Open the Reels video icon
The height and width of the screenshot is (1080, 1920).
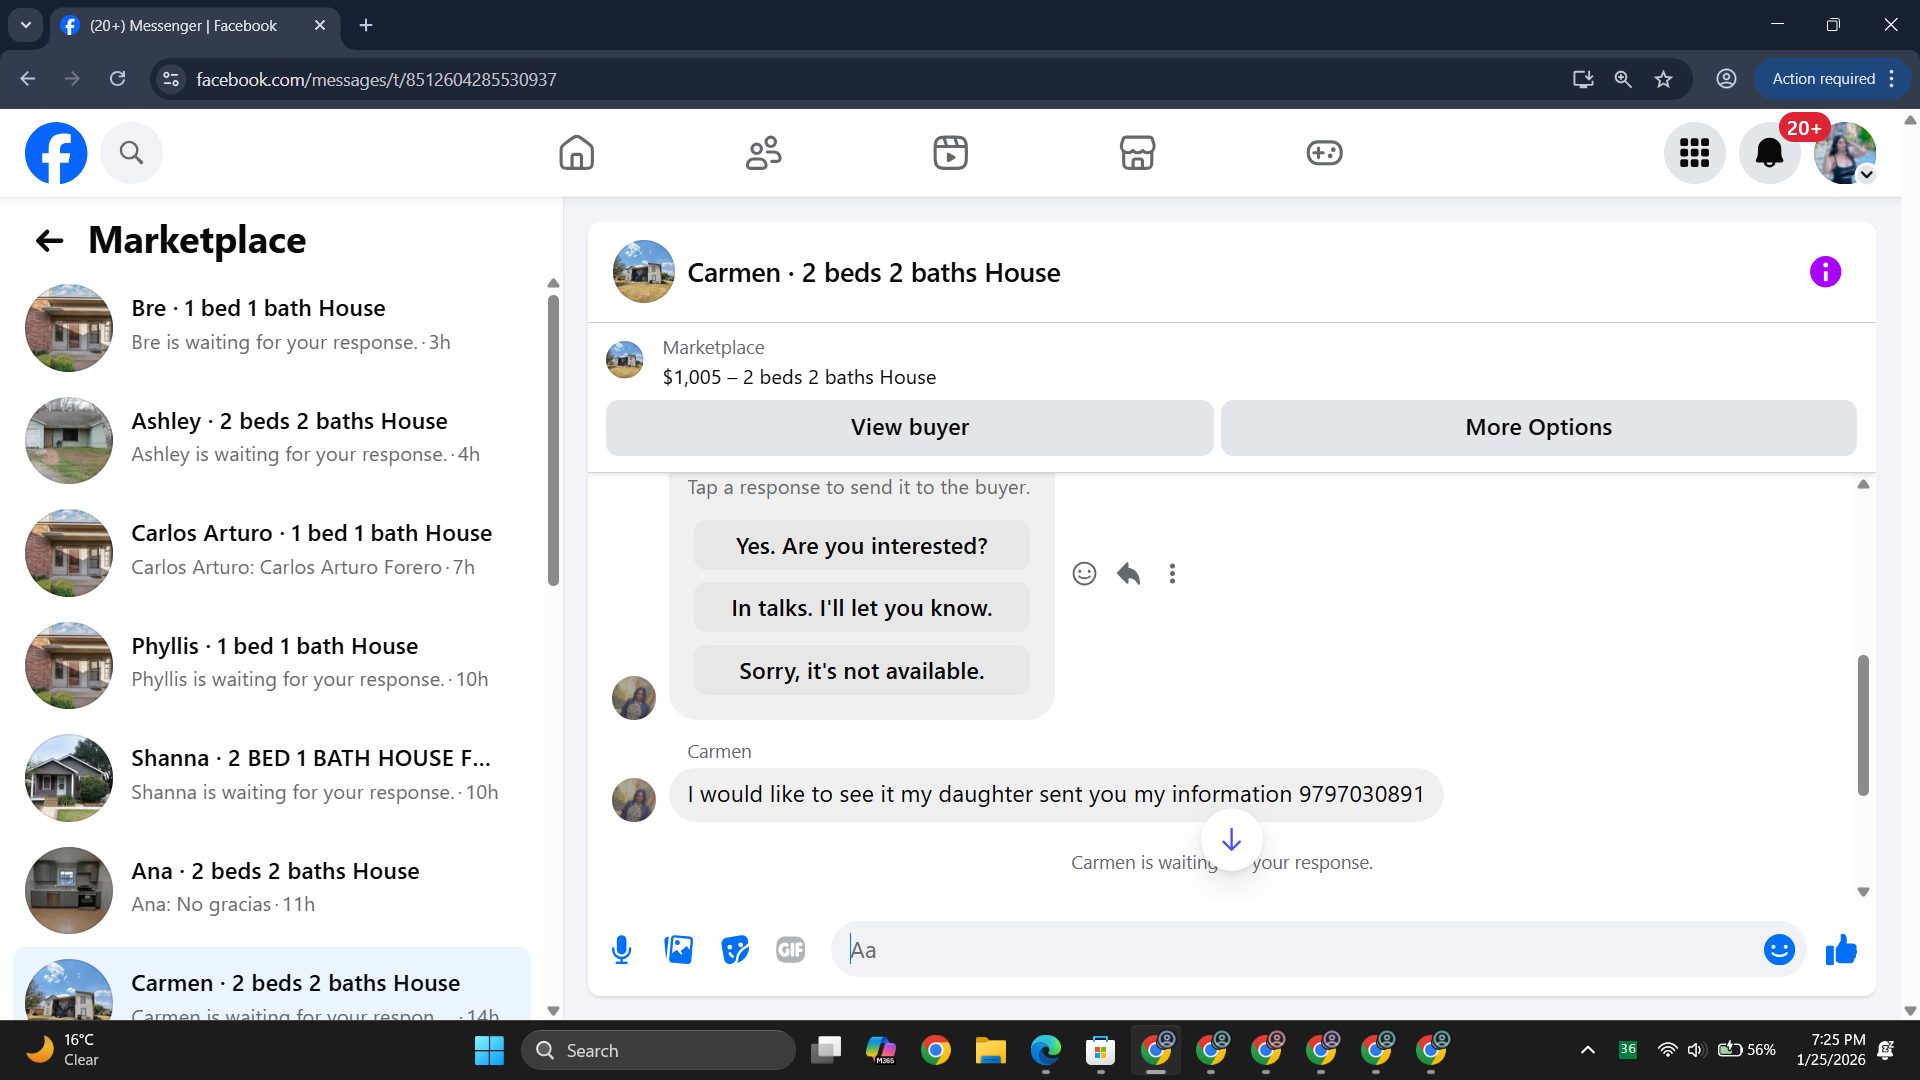[951, 153]
